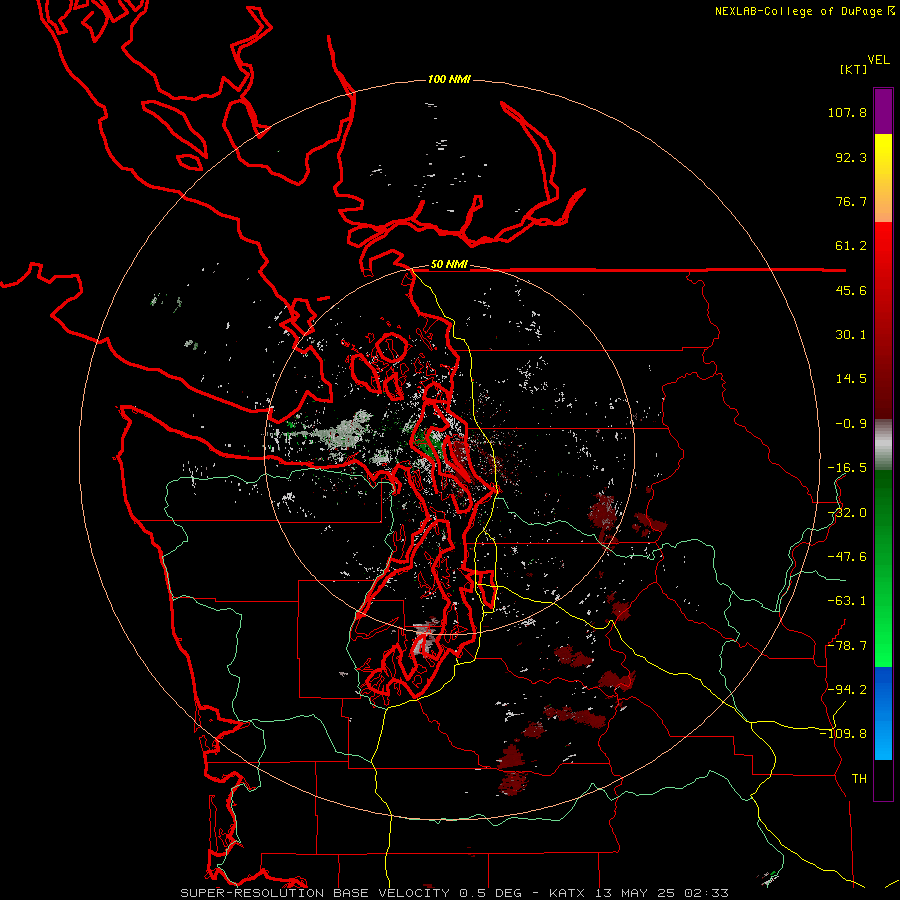Click the -47.6 legend value
900x900 pixels.
(847, 557)
